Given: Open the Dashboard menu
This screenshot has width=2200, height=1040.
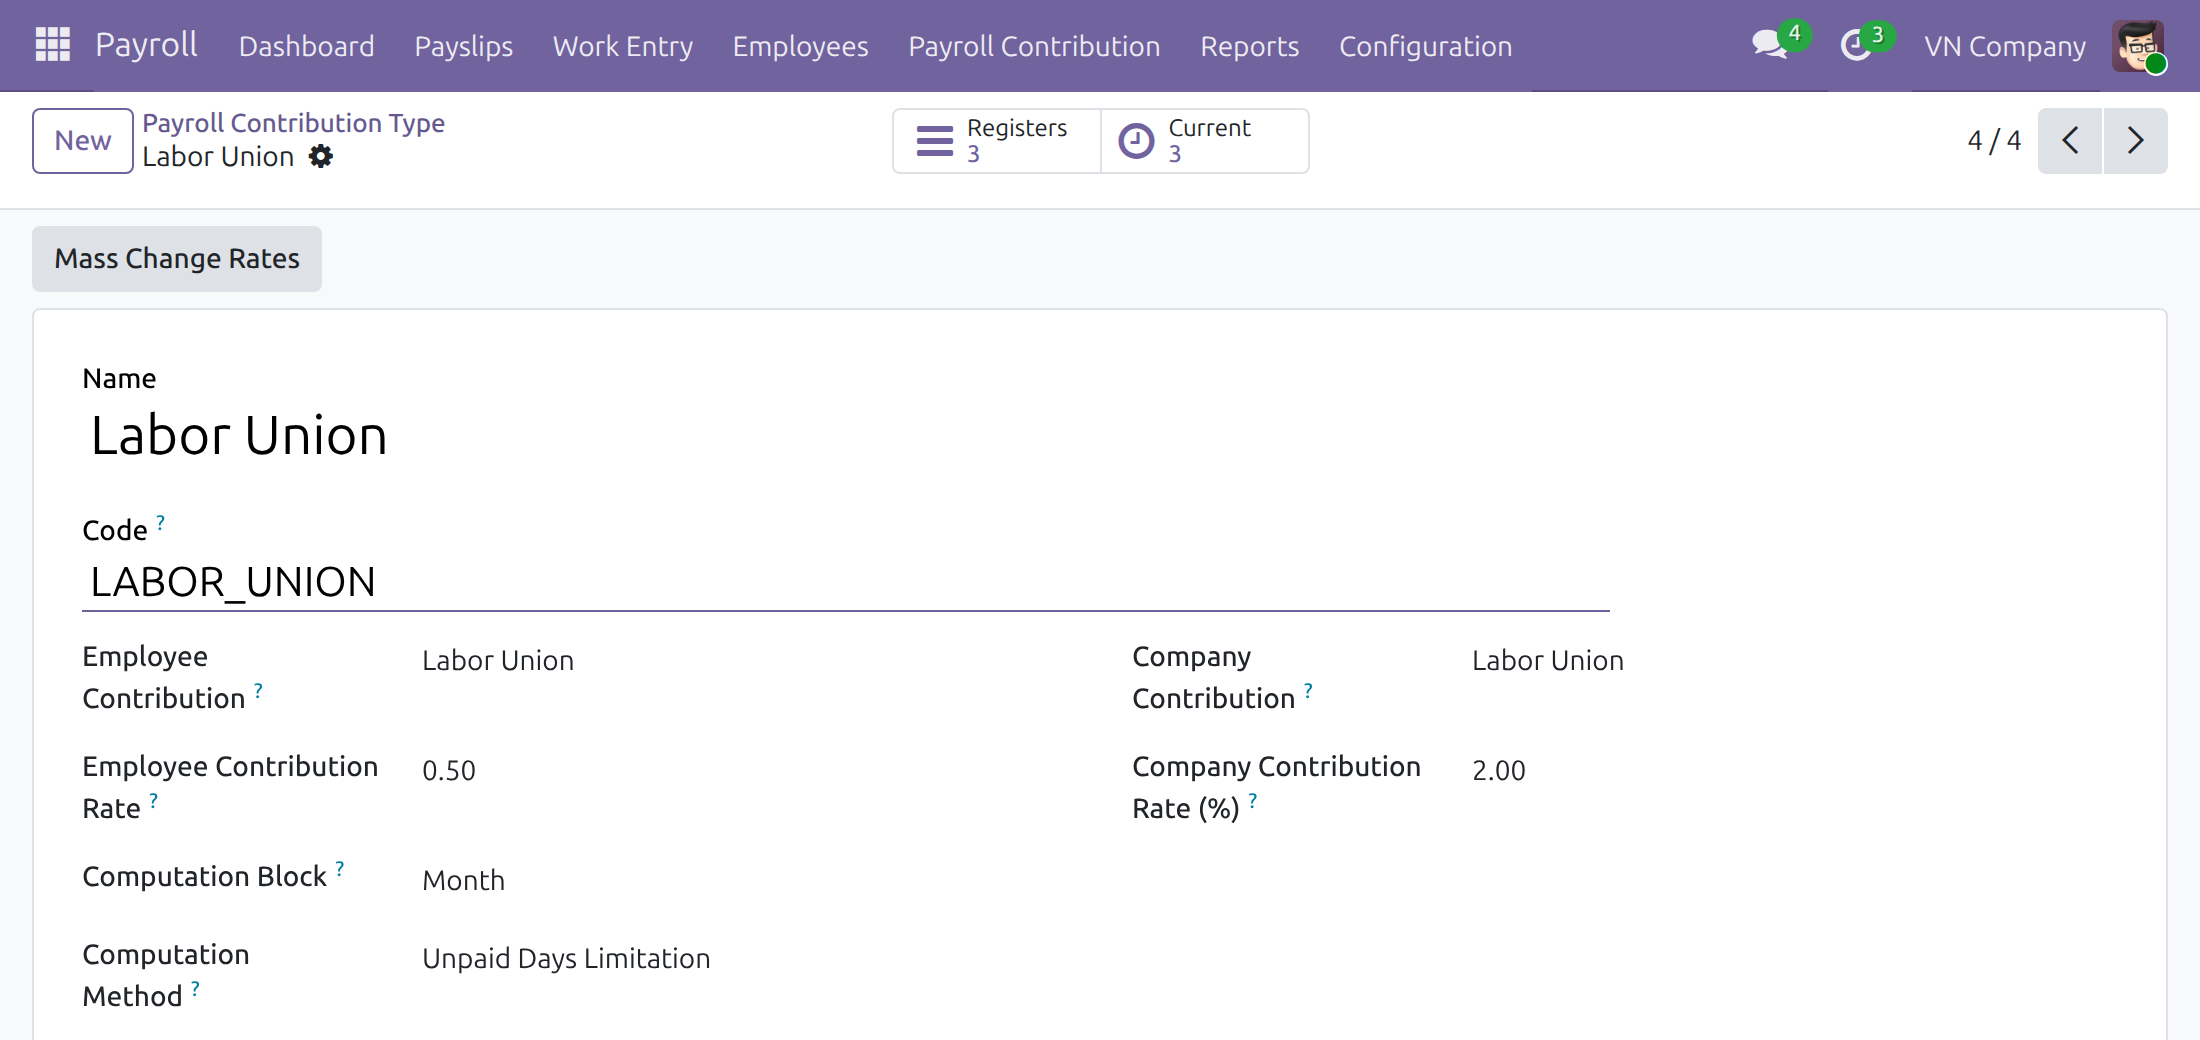Looking at the screenshot, I should 307,46.
